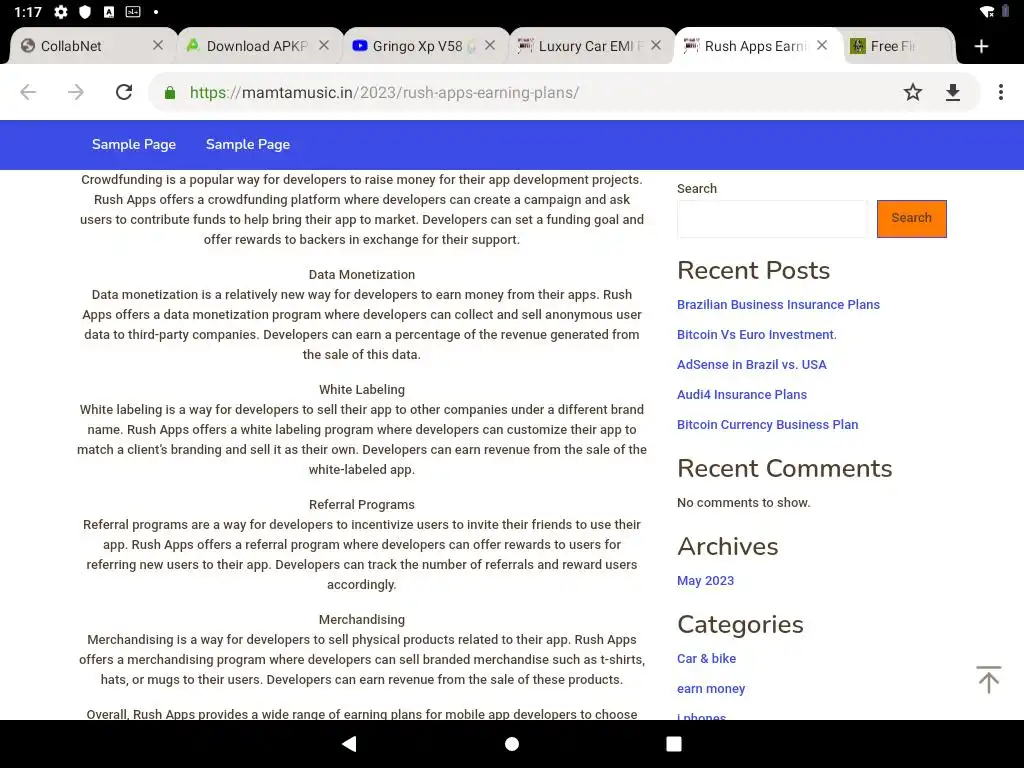
Task: Close the CollabNet tab
Action: pos(158,45)
